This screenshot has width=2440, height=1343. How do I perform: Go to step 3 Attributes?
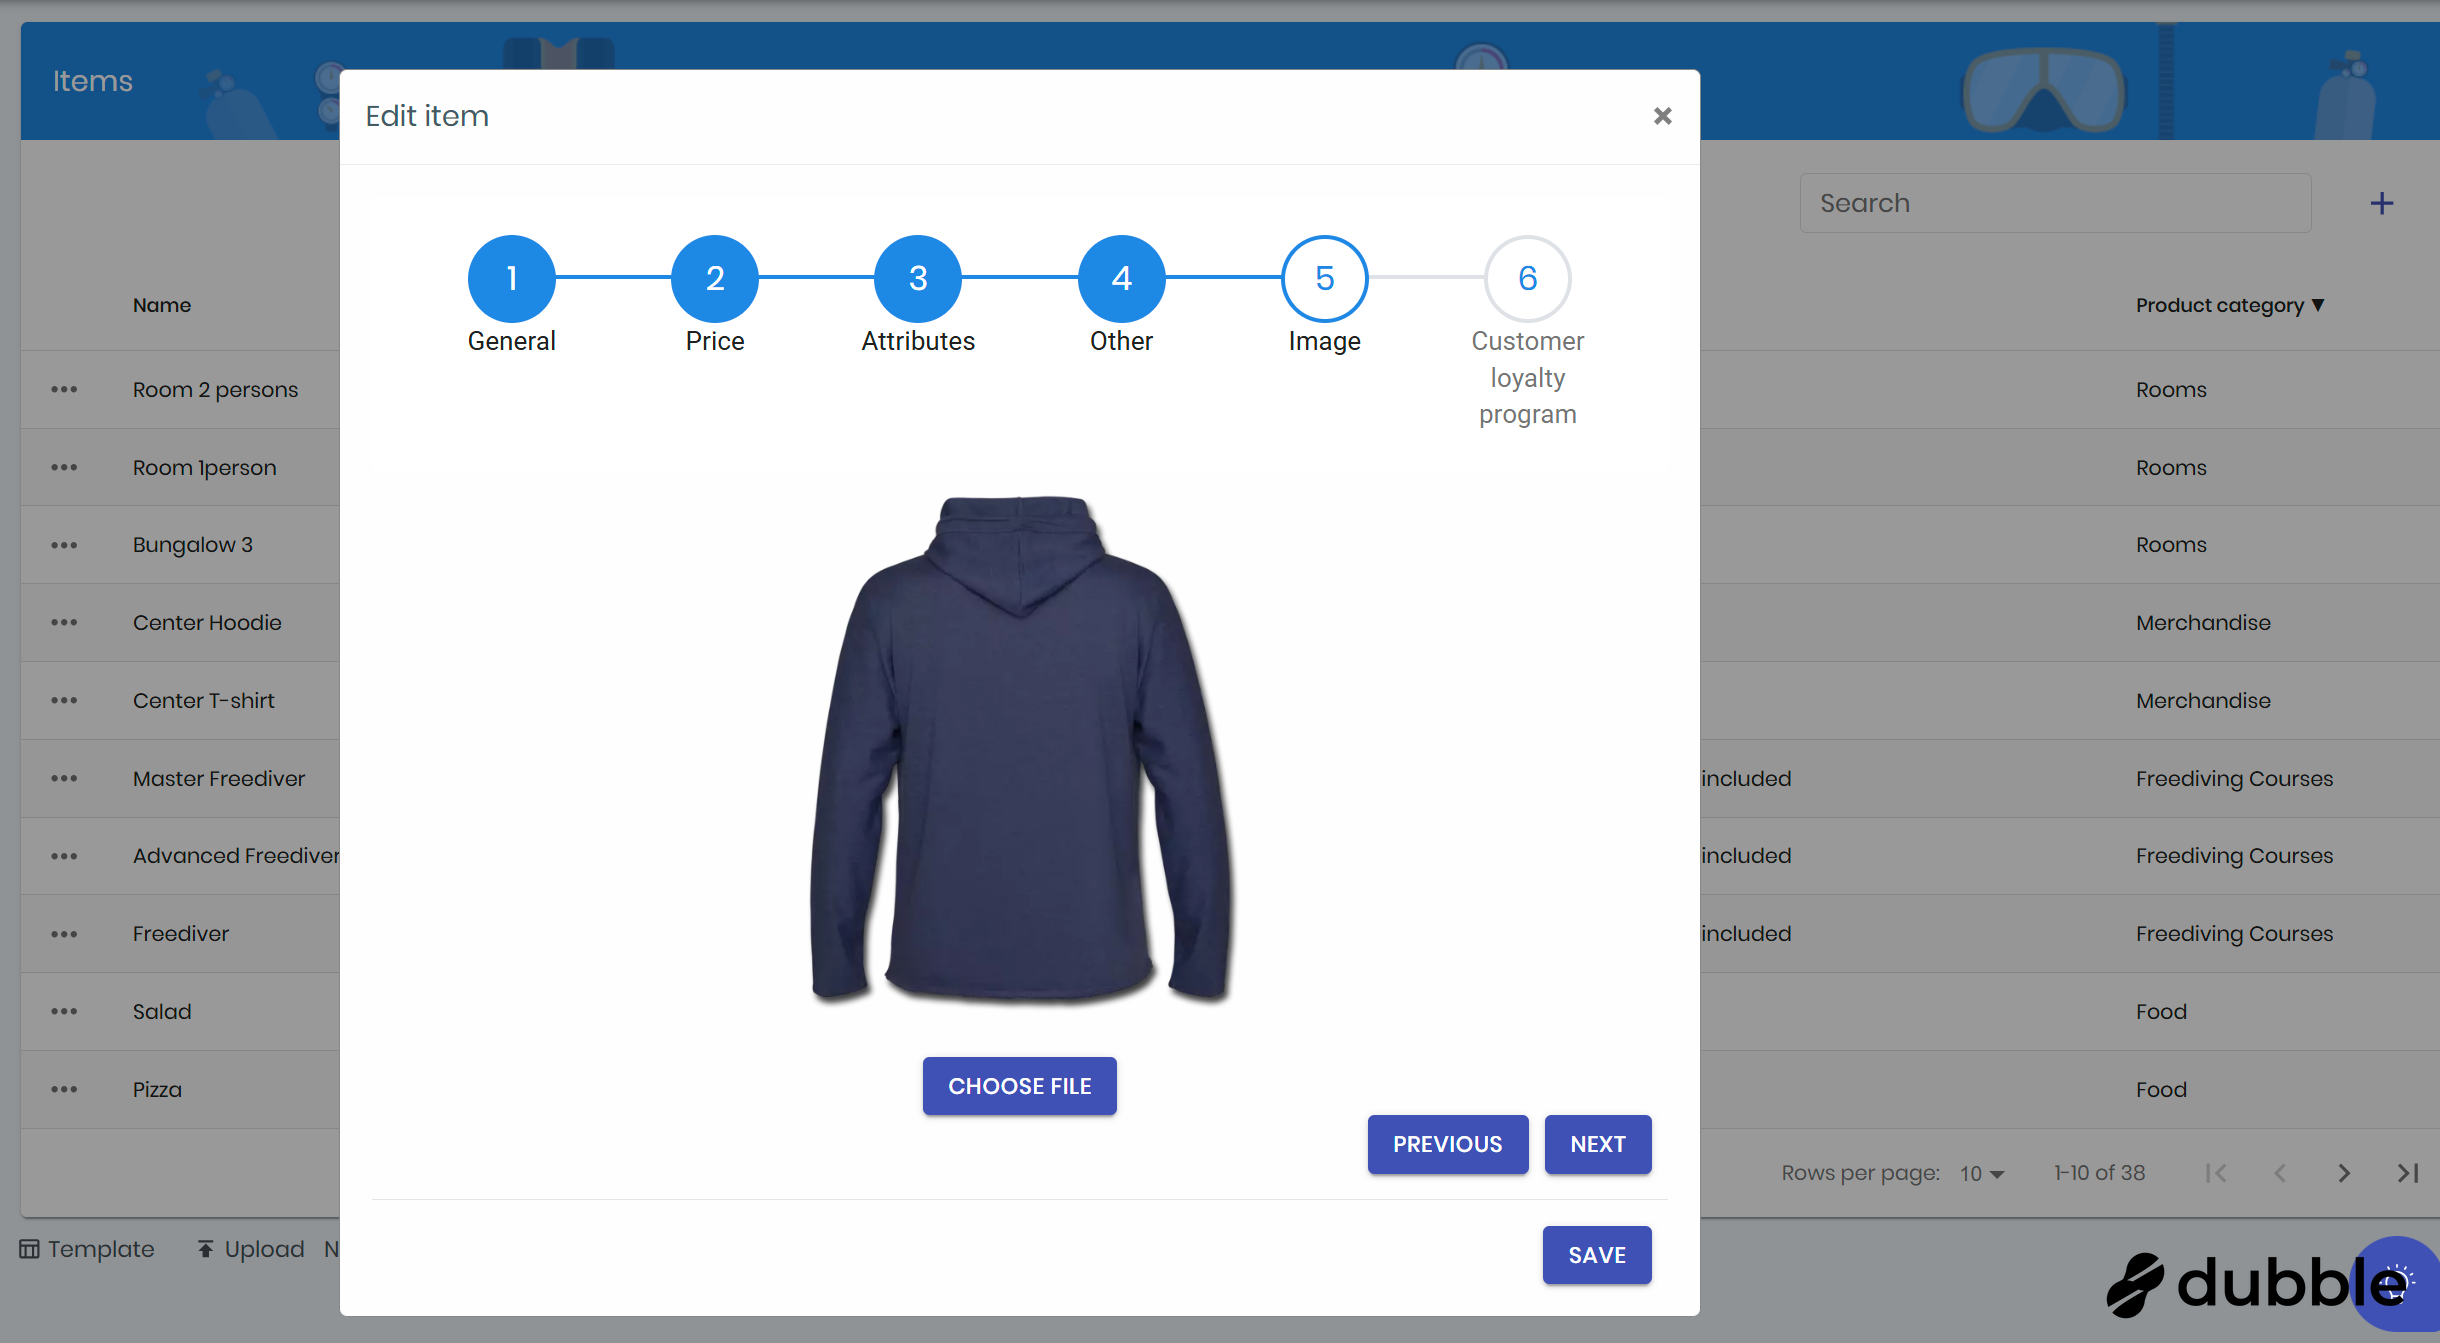pyautogui.click(x=918, y=279)
